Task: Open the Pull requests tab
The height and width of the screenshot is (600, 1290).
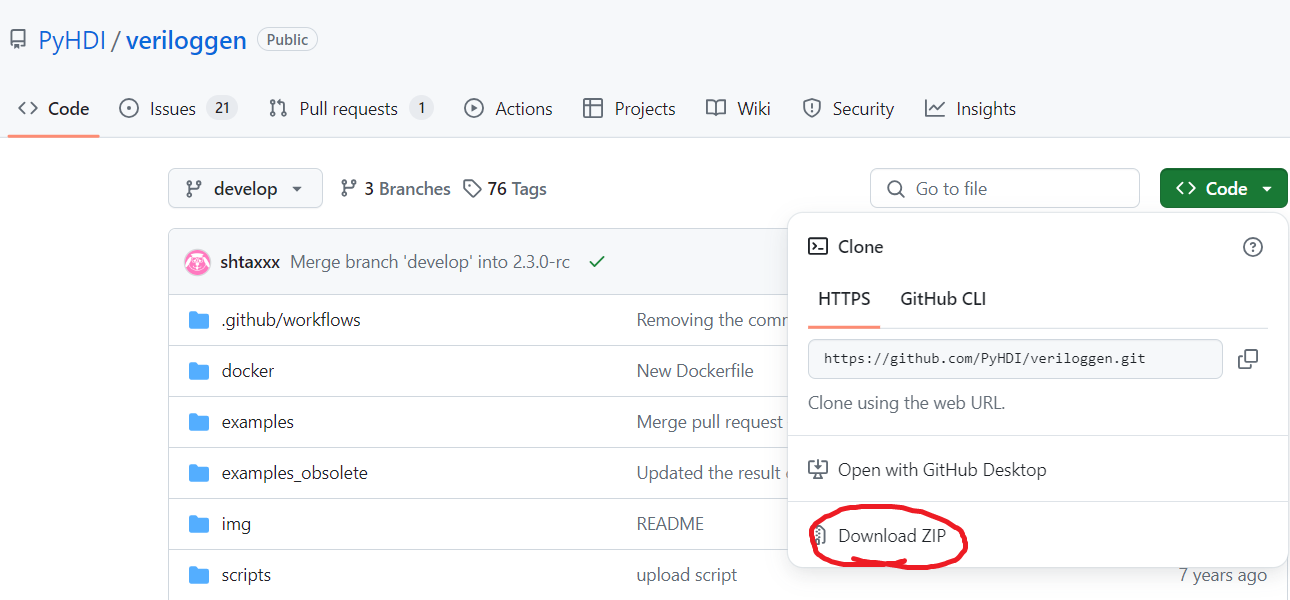Action: [351, 109]
